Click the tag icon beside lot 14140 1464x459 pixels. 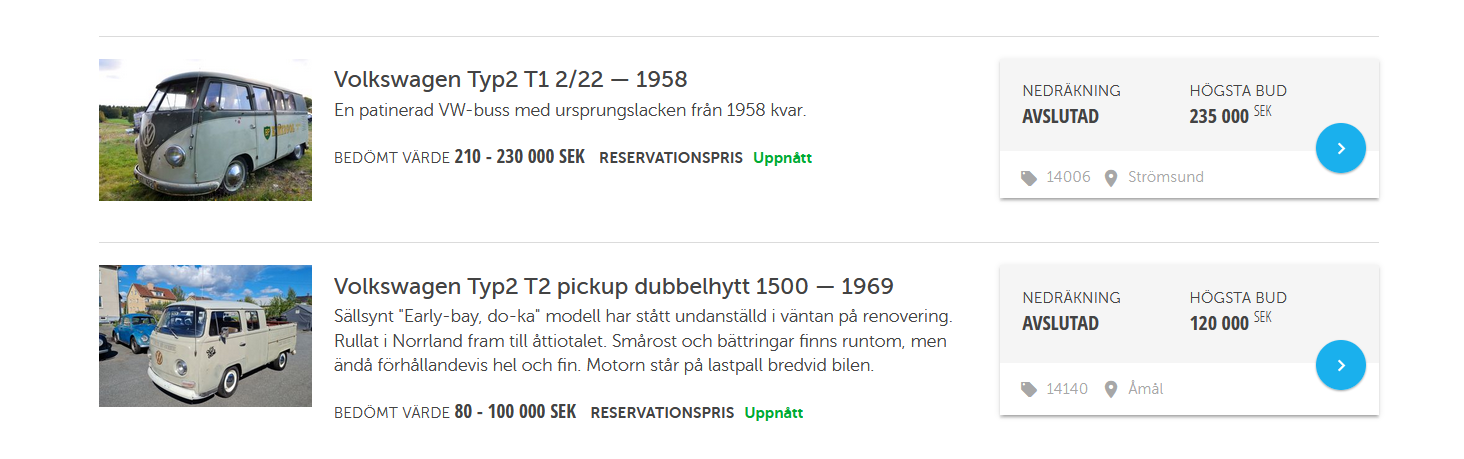(1029, 389)
